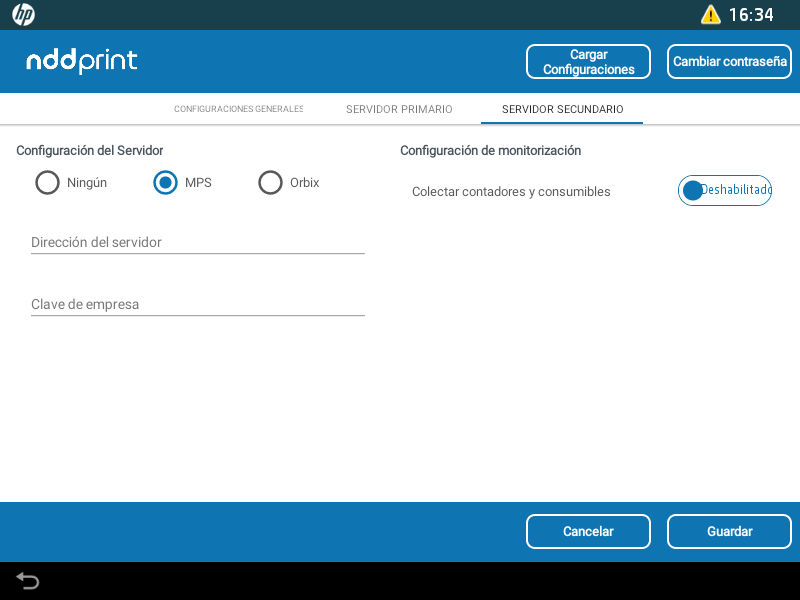This screenshot has height=600, width=800.
Task: Select the Servidor Secundario tab
Action: 562,109
